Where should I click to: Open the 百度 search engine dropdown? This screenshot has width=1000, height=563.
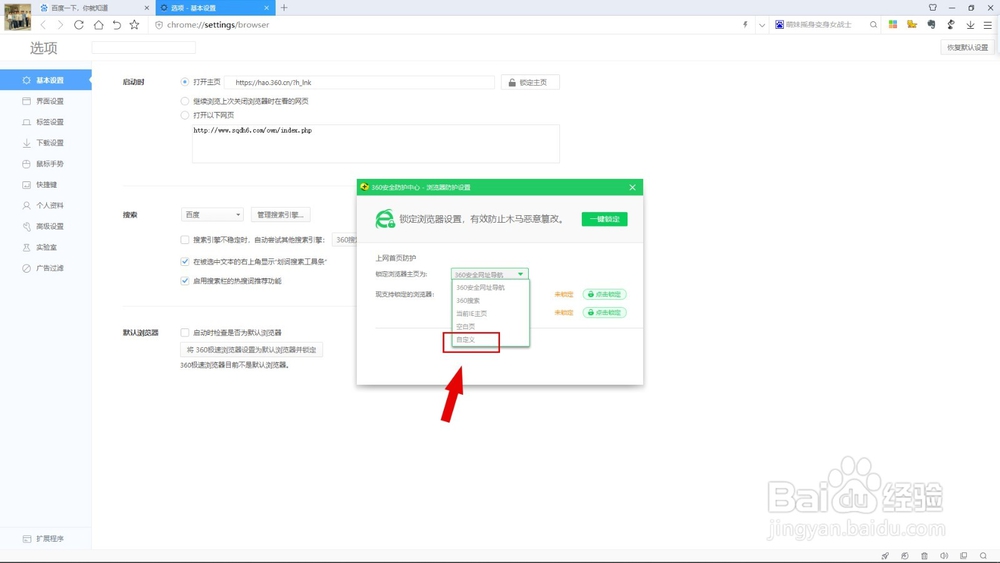(x=212, y=215)
